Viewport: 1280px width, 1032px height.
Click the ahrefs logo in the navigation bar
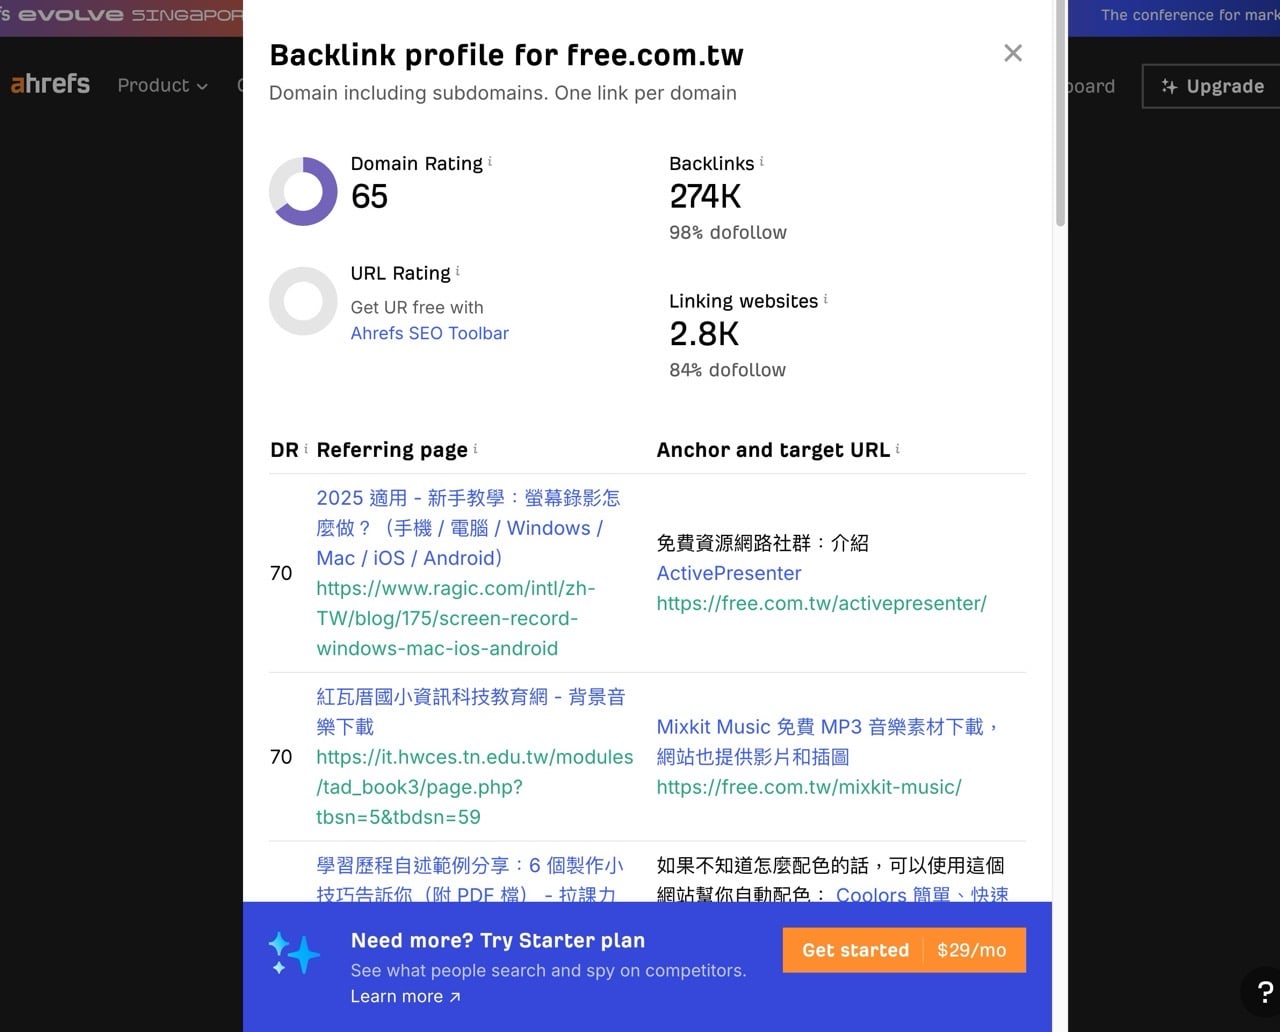[49, 84]
